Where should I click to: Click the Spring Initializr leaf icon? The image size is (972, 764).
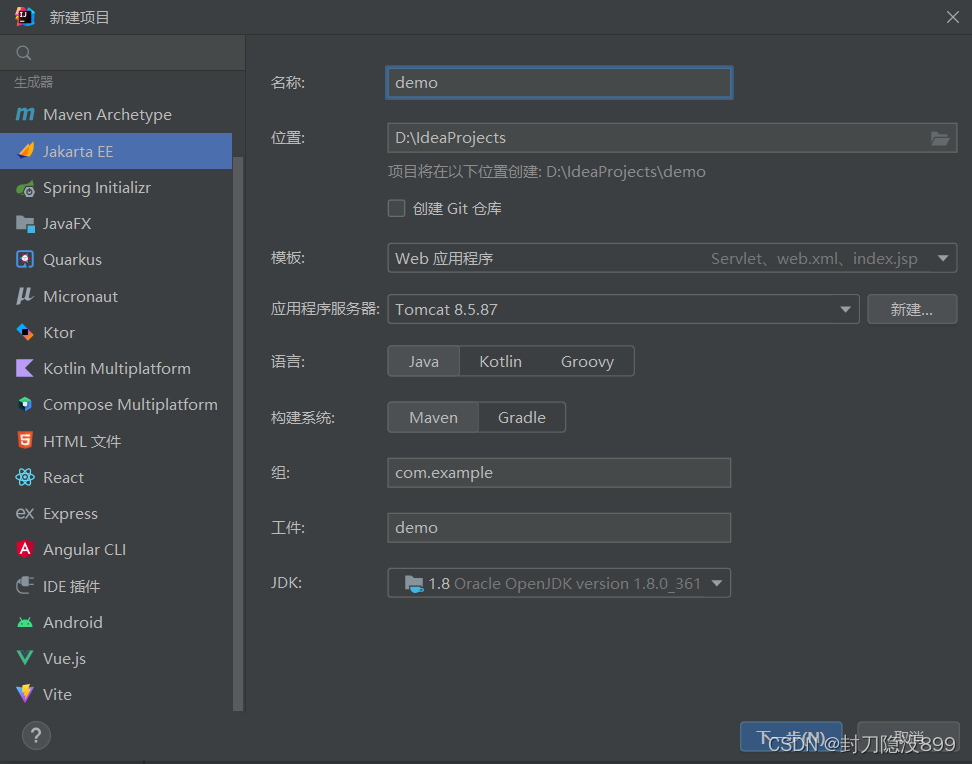point(25,188)
